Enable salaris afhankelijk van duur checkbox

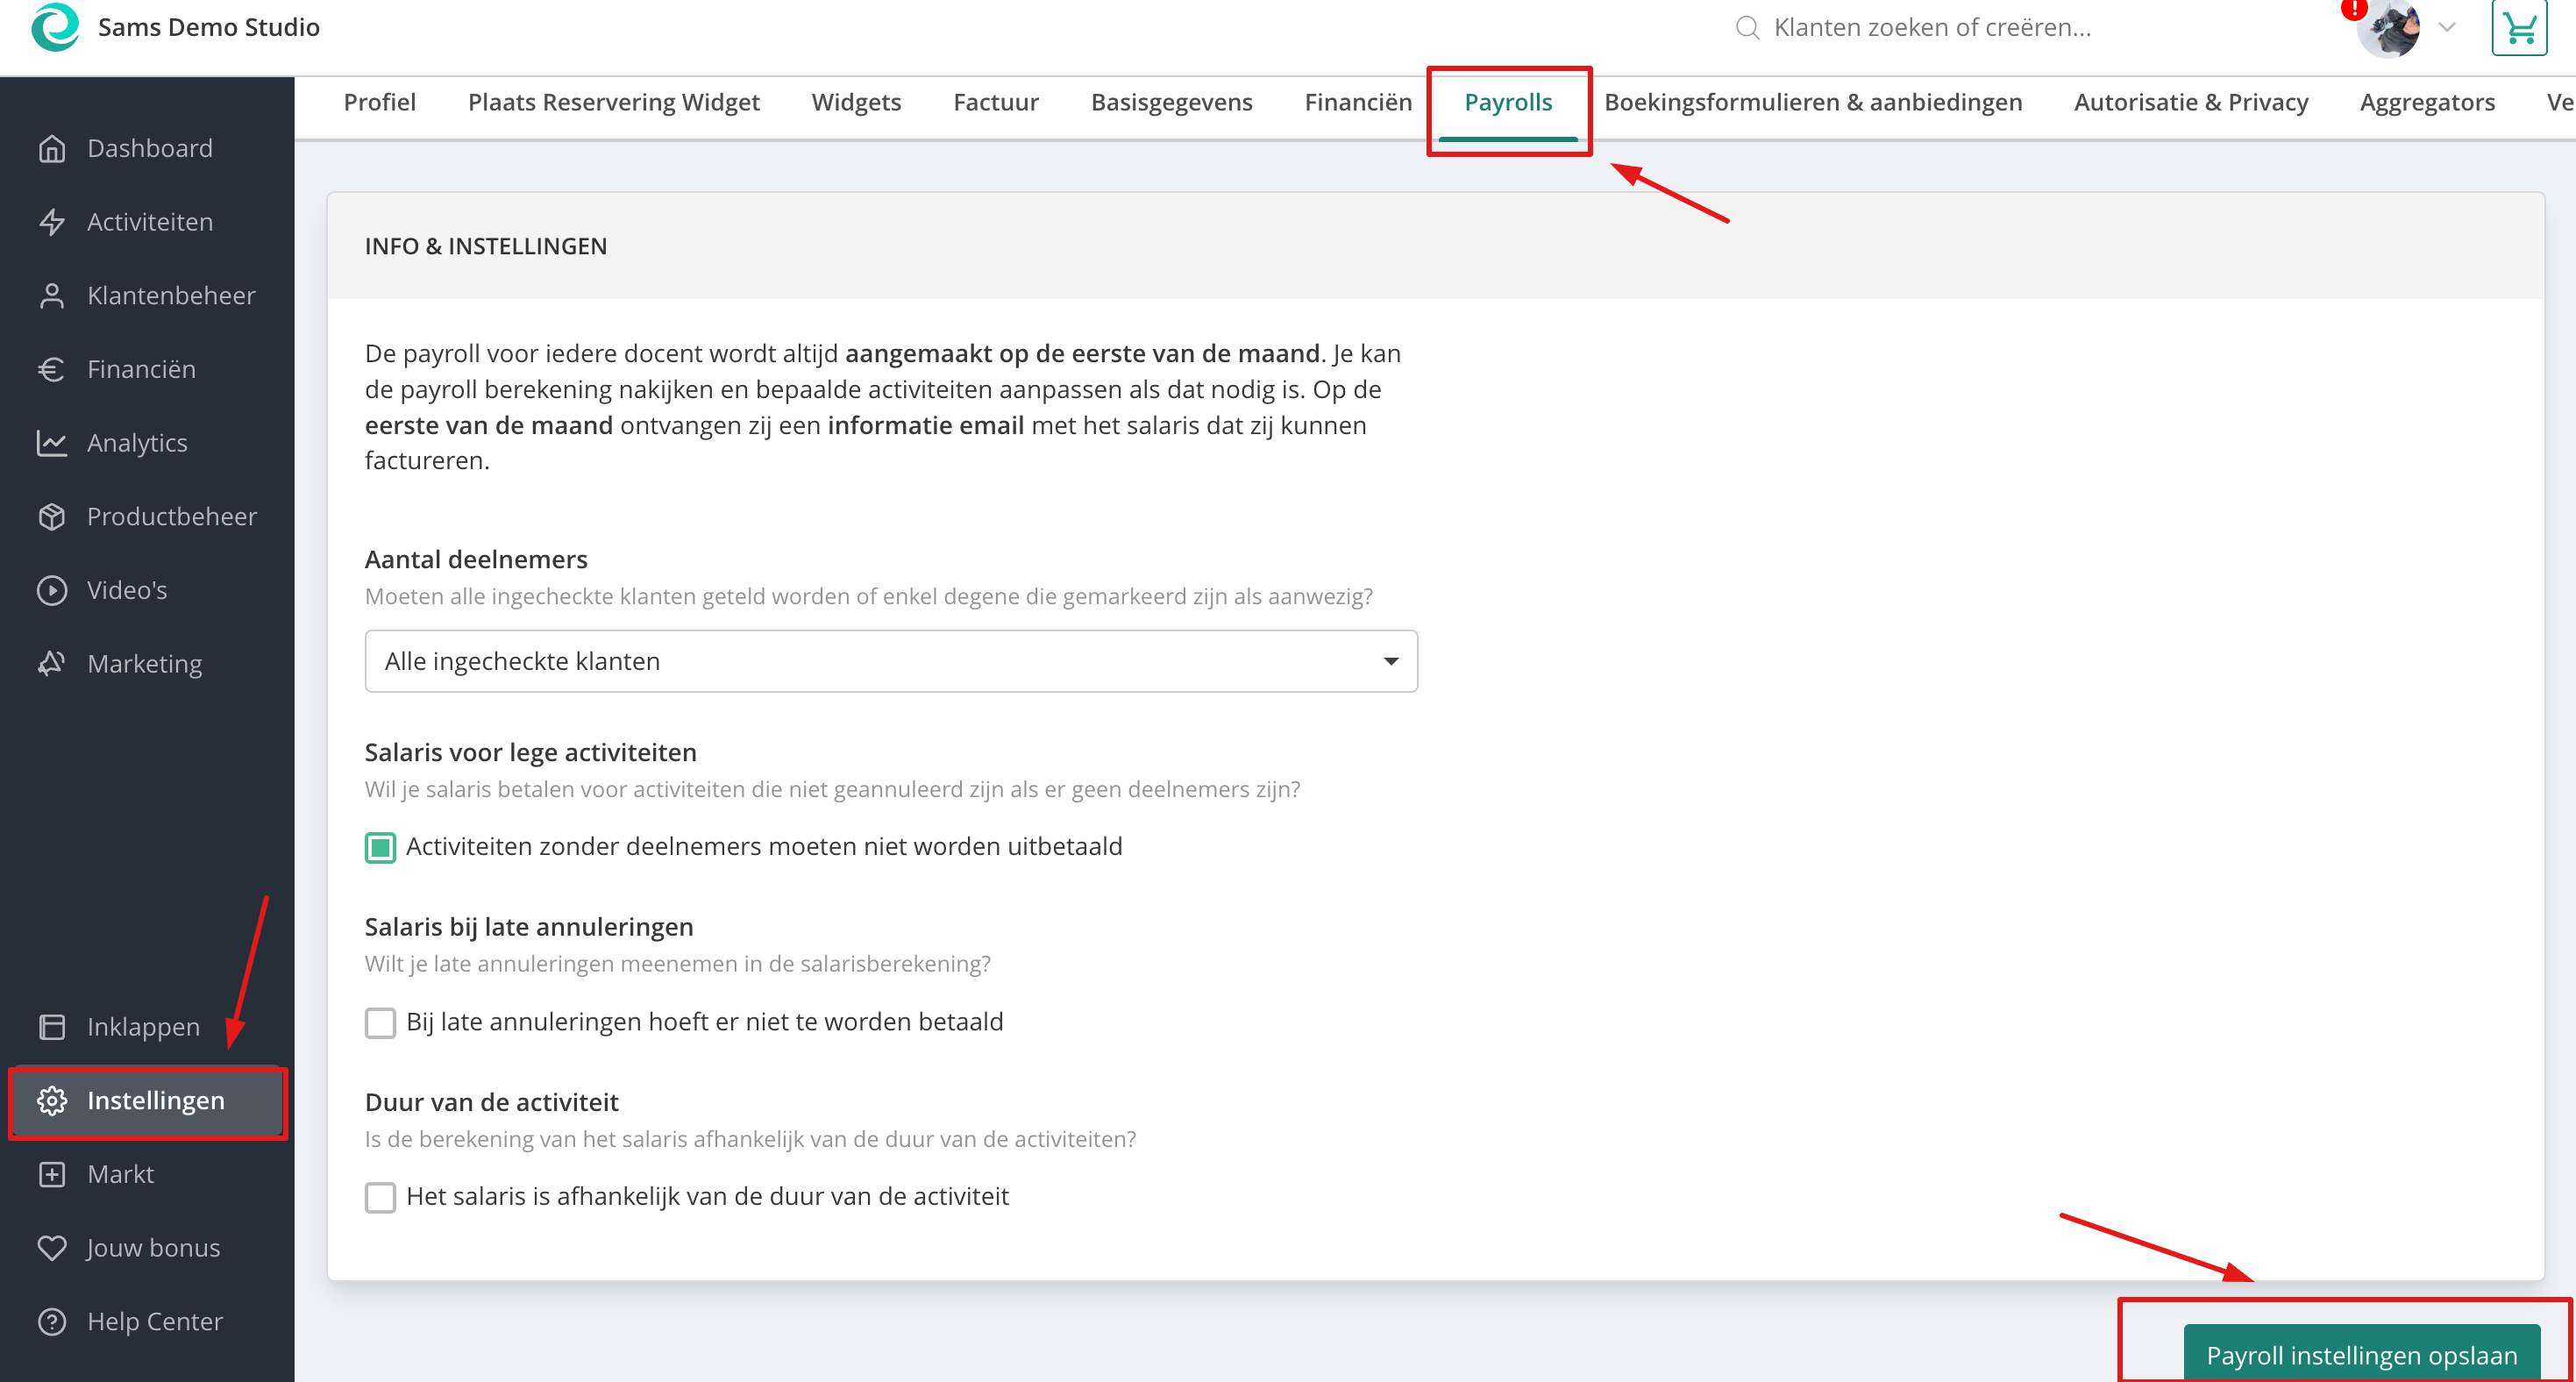coord(380,1197)
